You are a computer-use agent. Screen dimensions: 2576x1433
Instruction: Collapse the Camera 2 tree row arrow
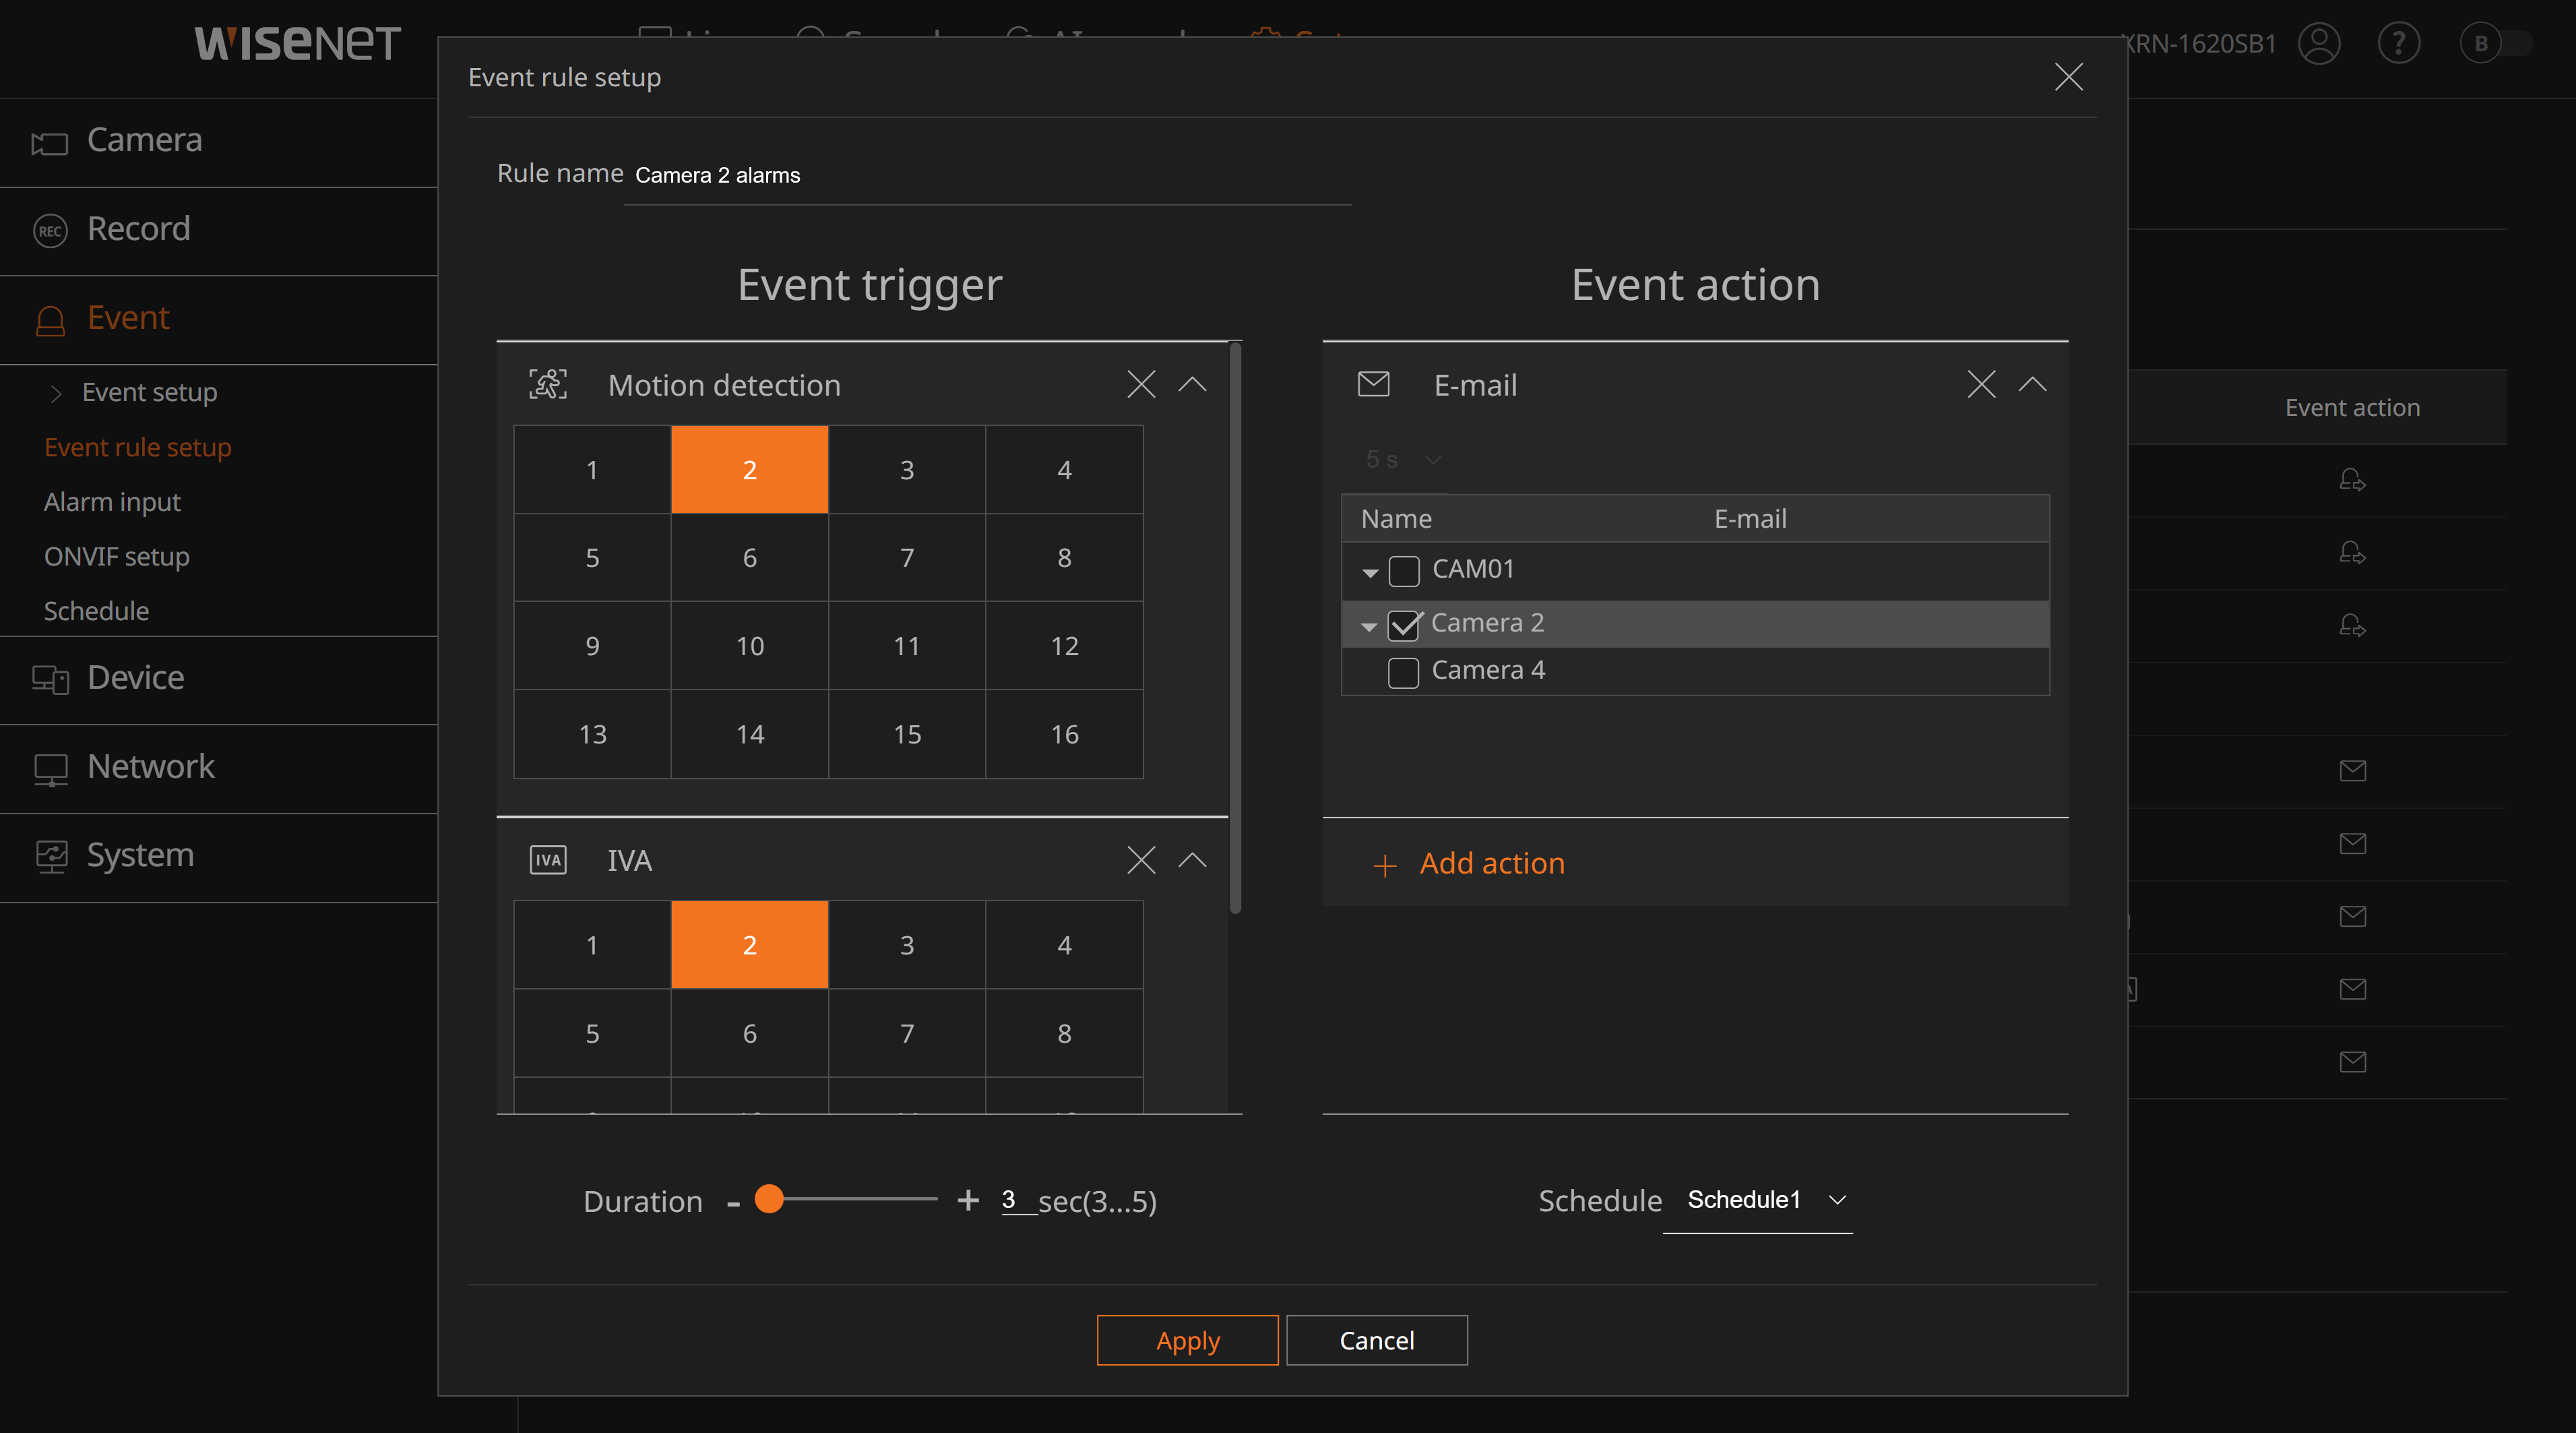[1369, 626]
